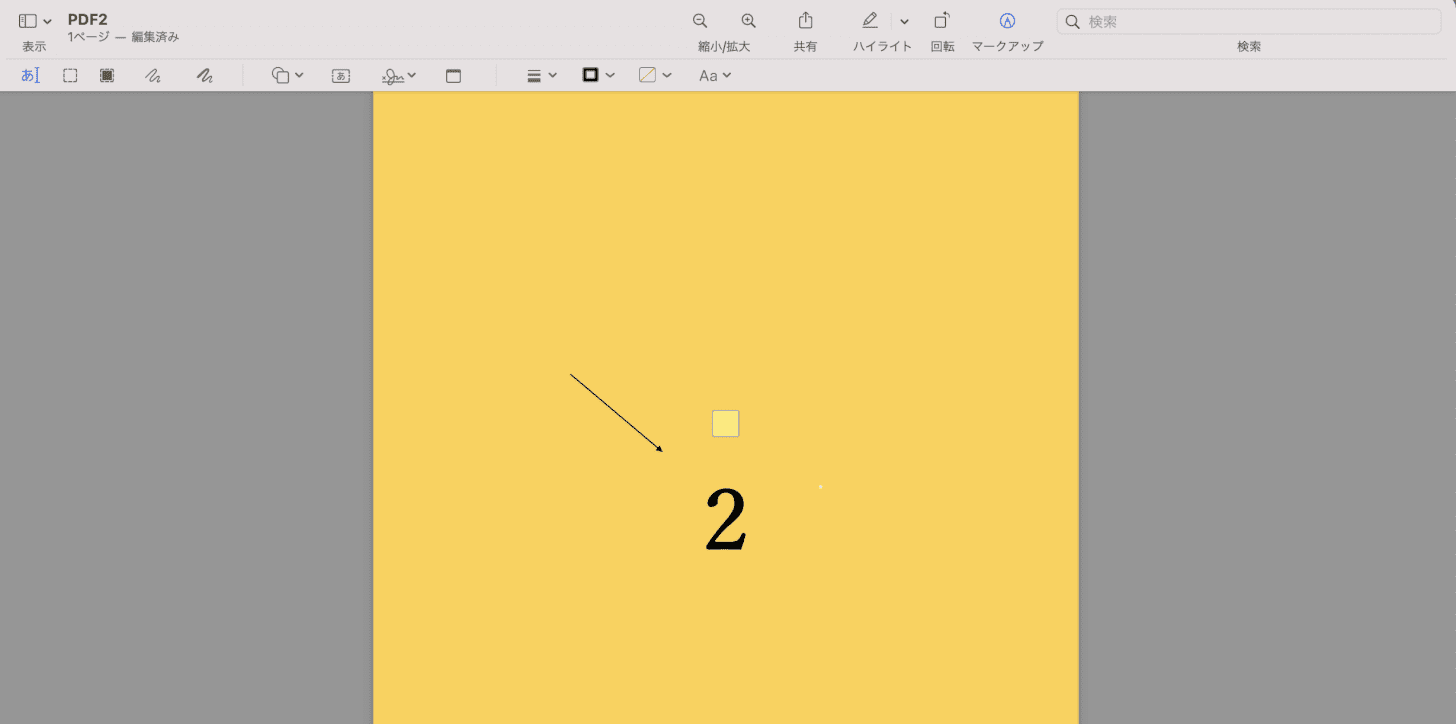
Task: Add a note with the note tool
Action: (453, 75)
